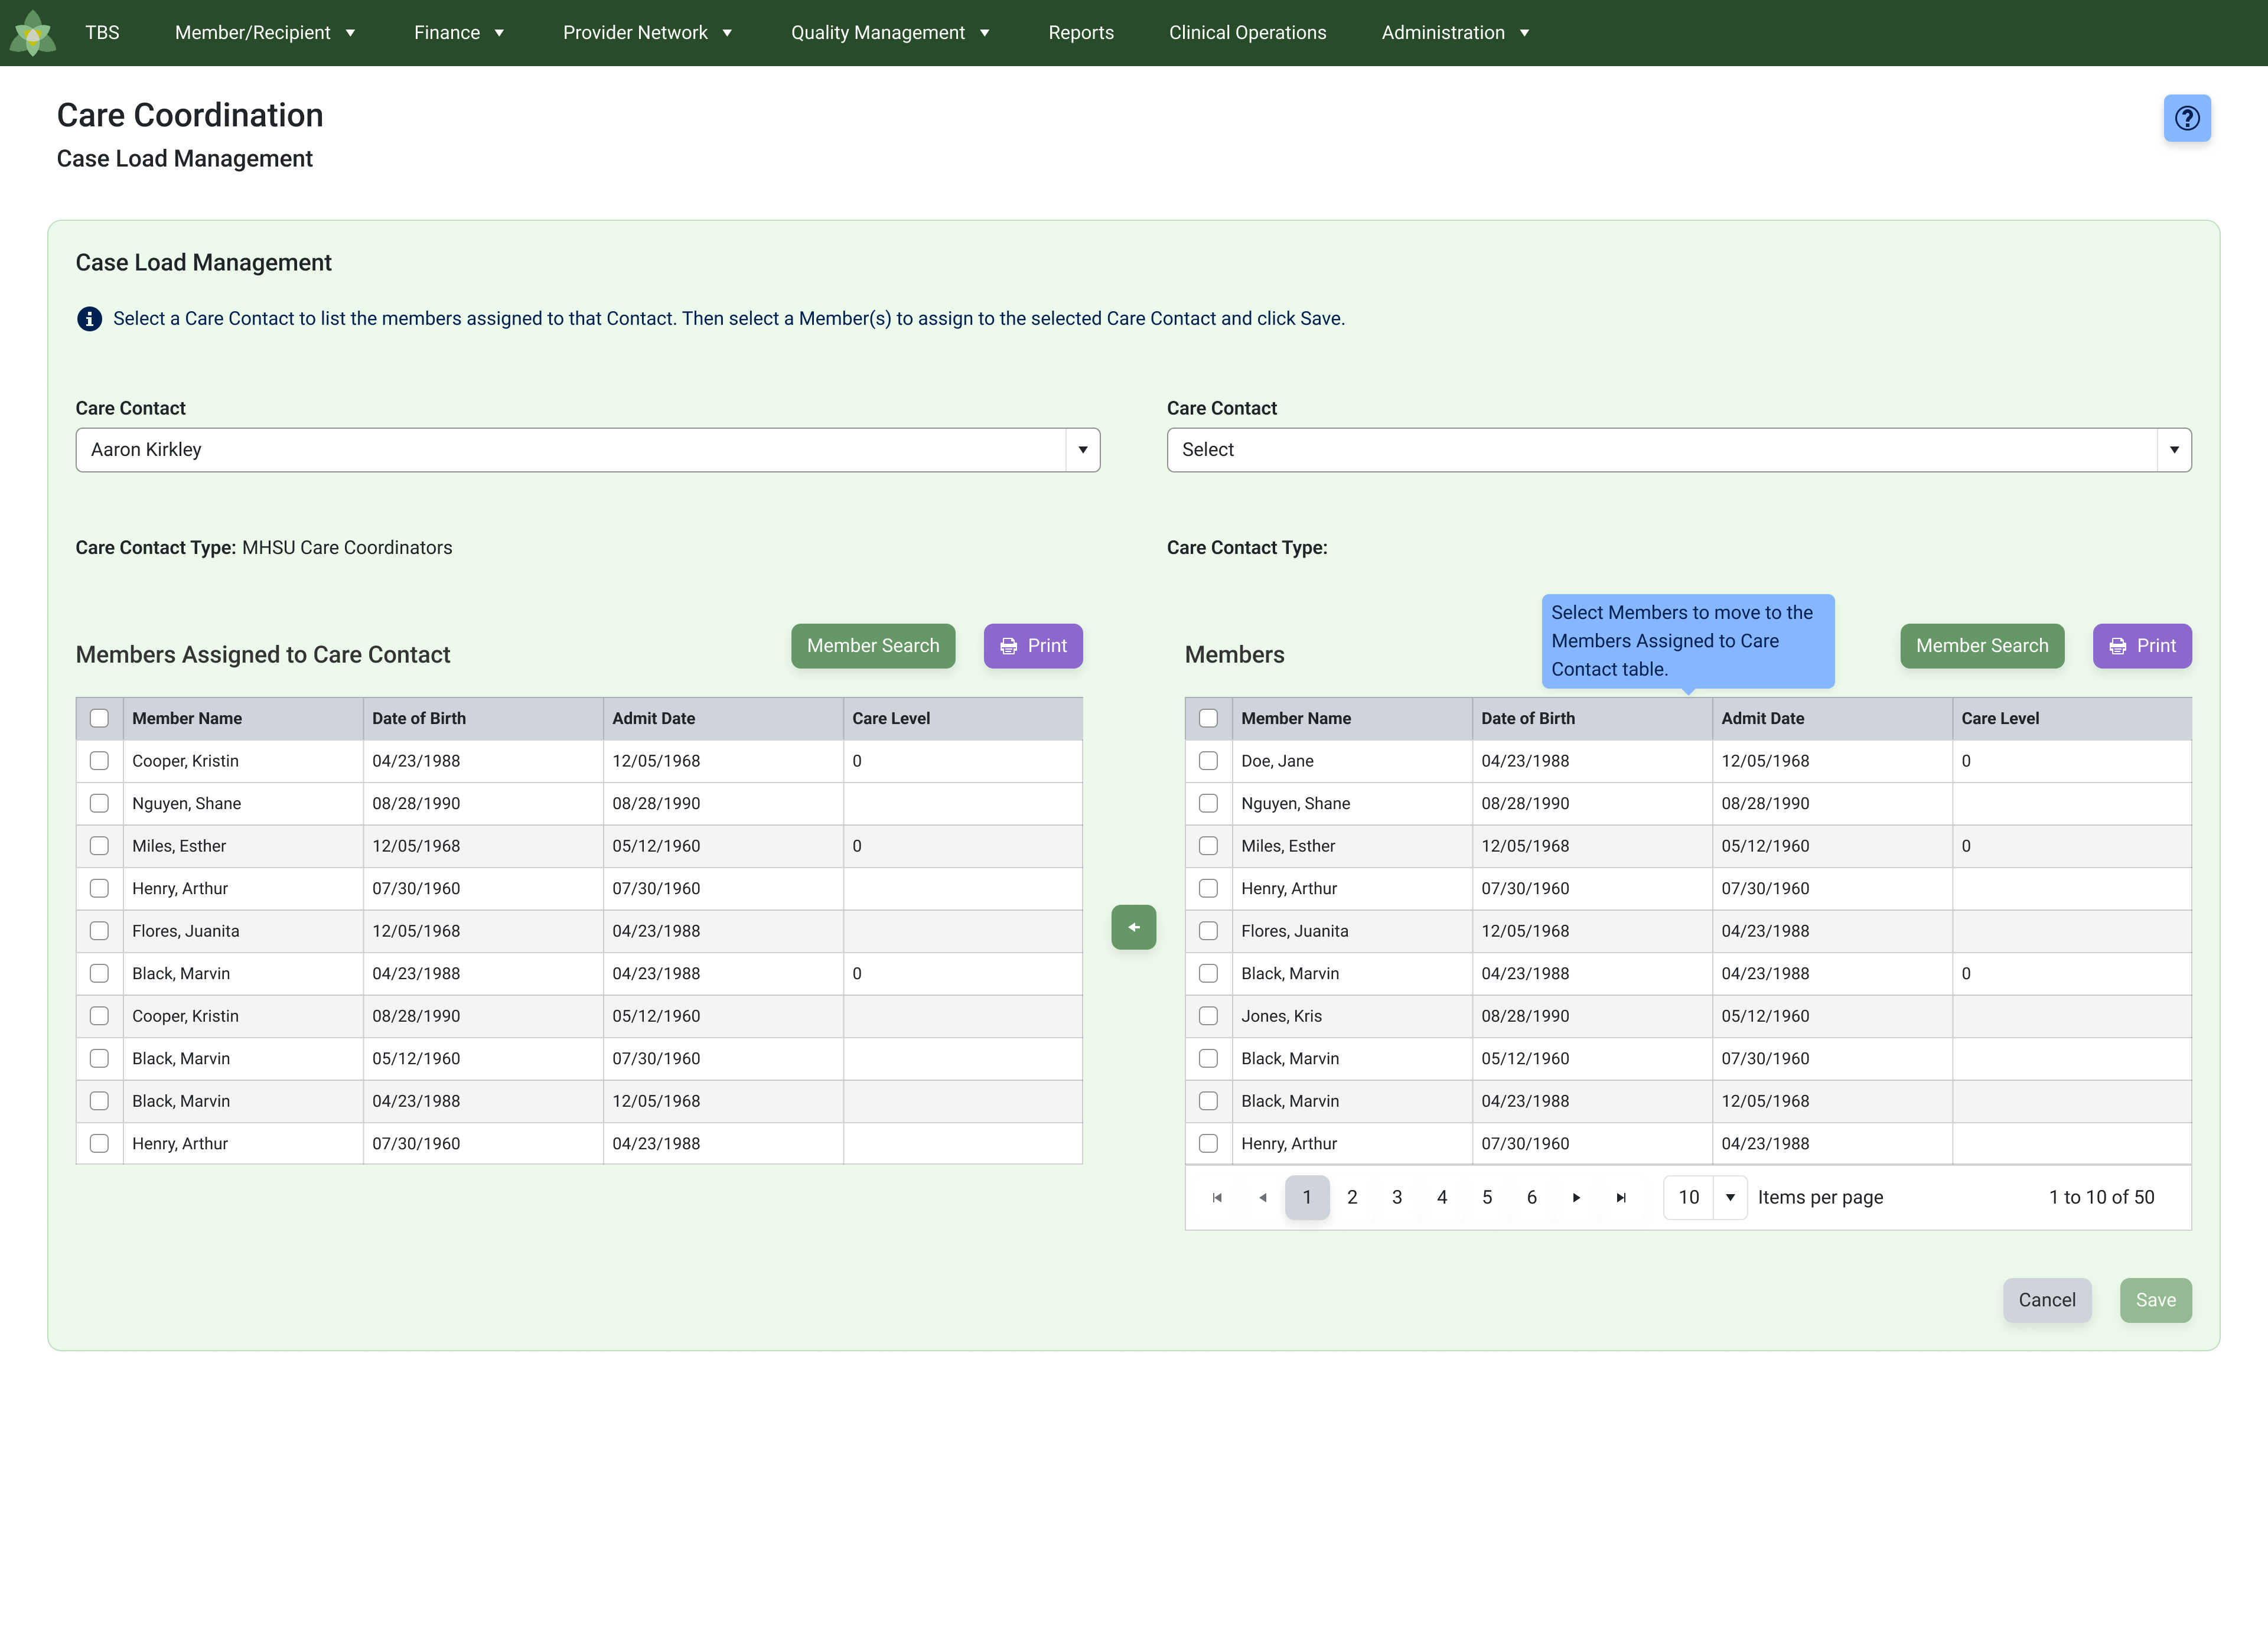This screenshot has height=1630, width=2268.
Task: Click Member Search above right Members table
Action: pos(1982,646)
